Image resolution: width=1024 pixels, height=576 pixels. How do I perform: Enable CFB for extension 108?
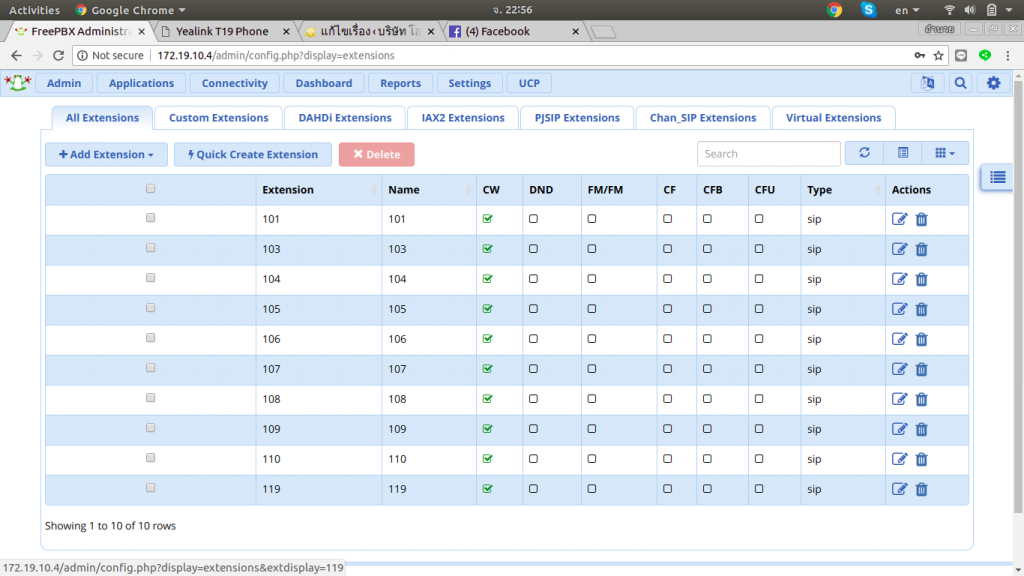click(707, 399)
